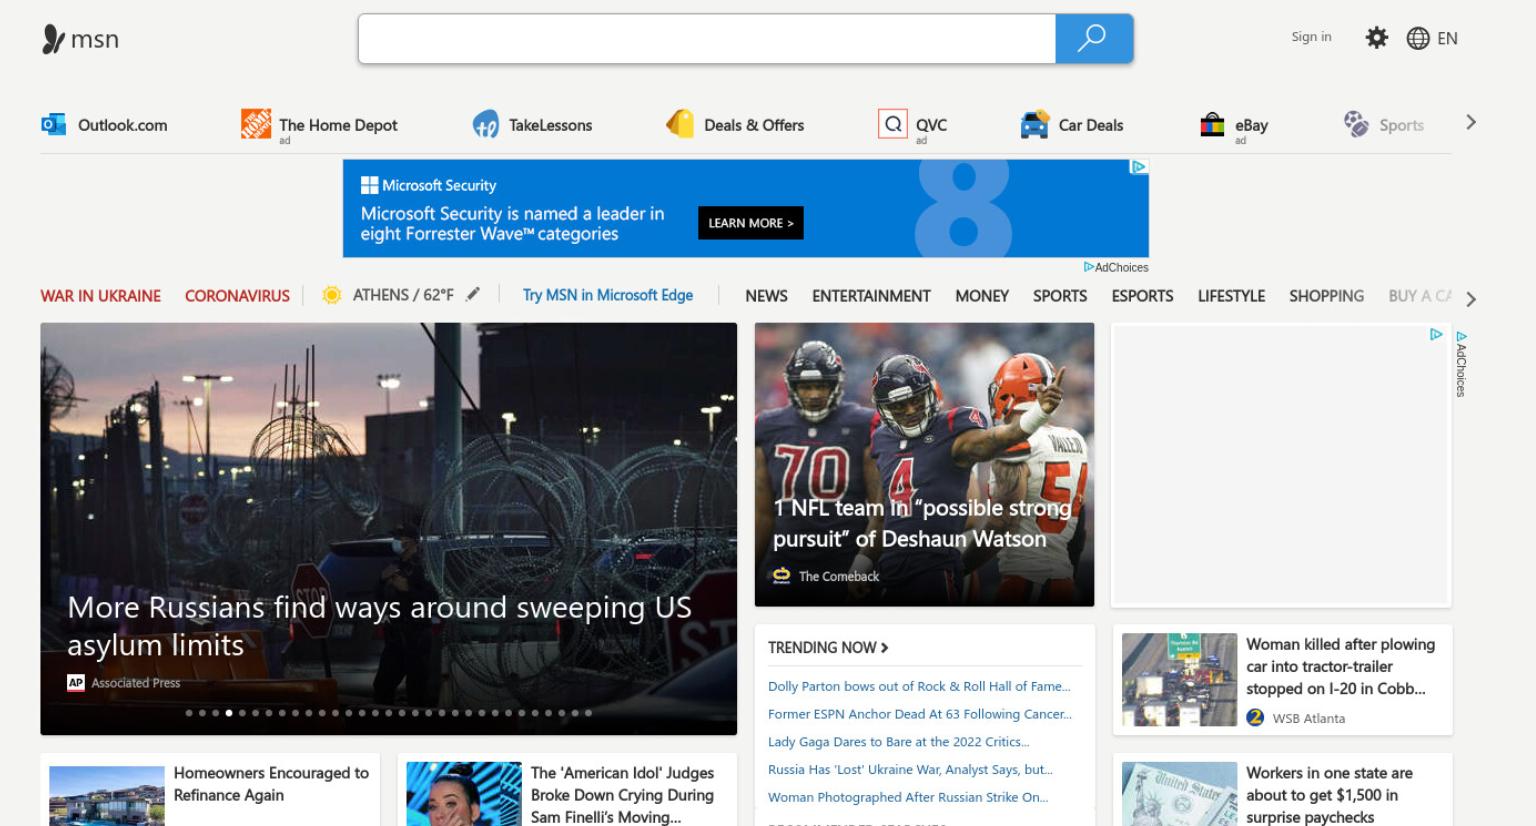Open Homeowners Encouraged to Refinance Again article

(x=271, y=784)
